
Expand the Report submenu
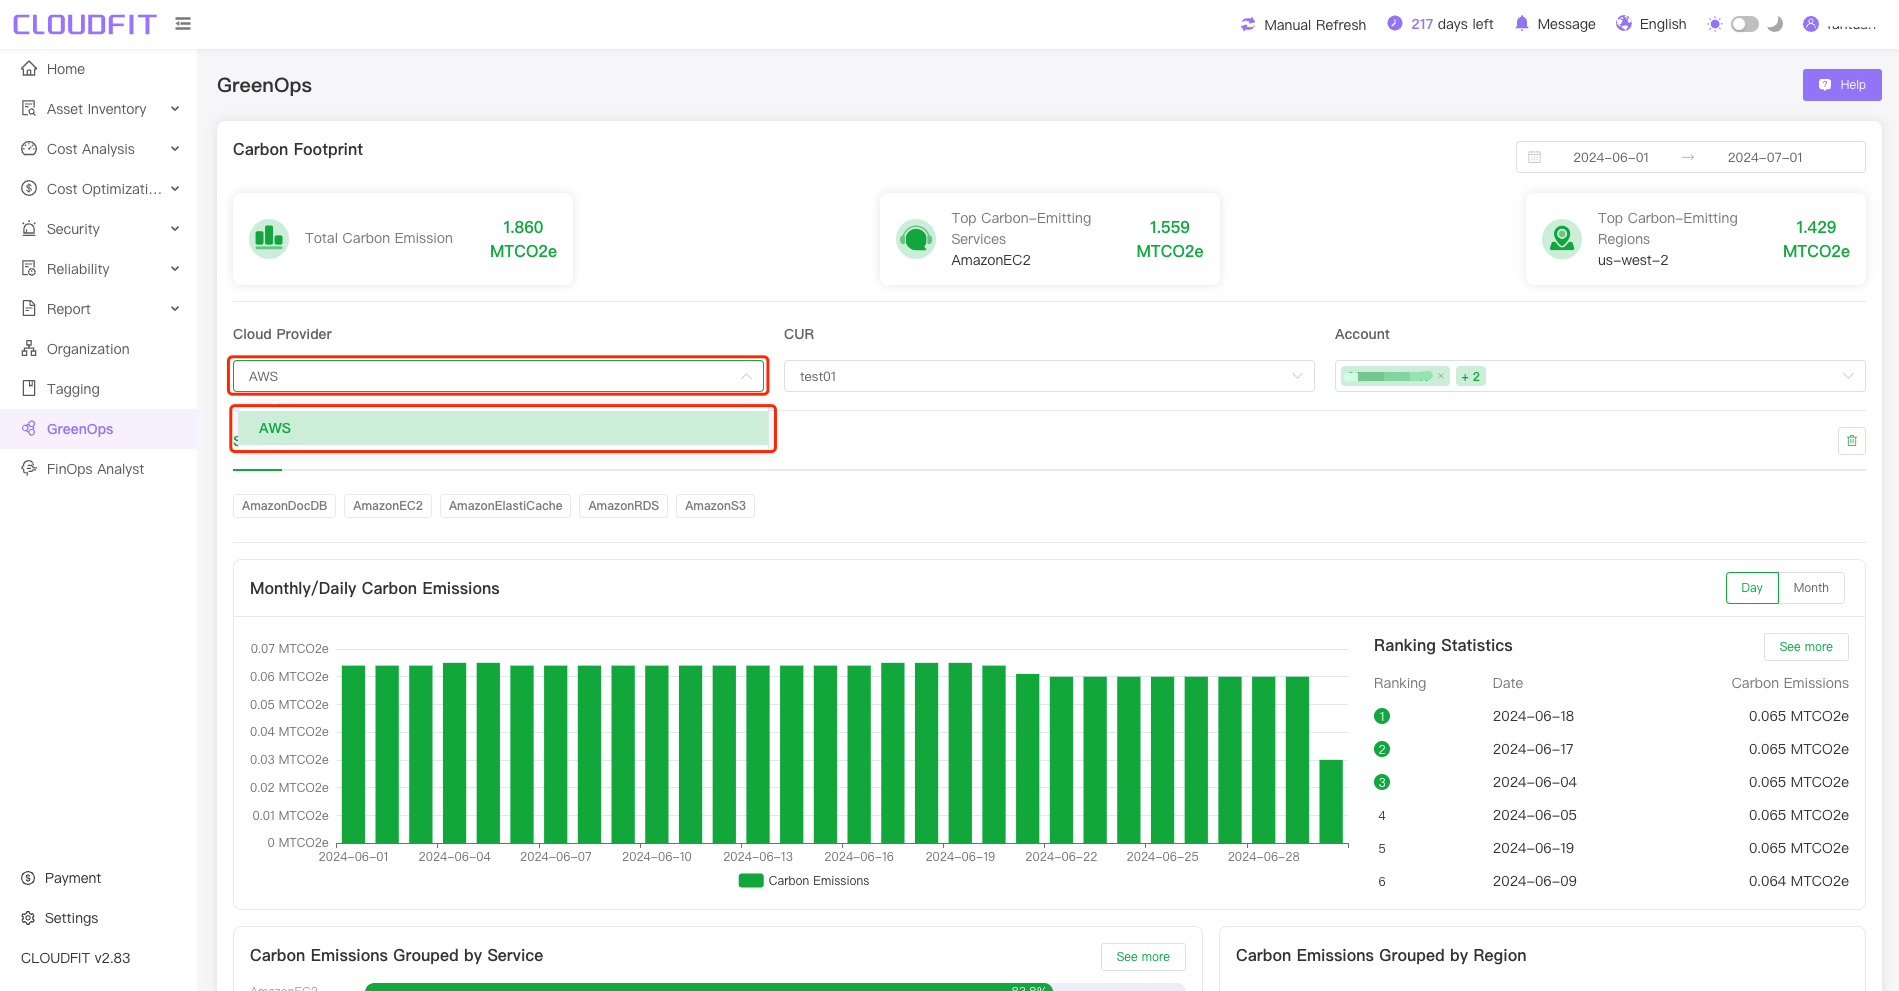click(x=175, y=309)
